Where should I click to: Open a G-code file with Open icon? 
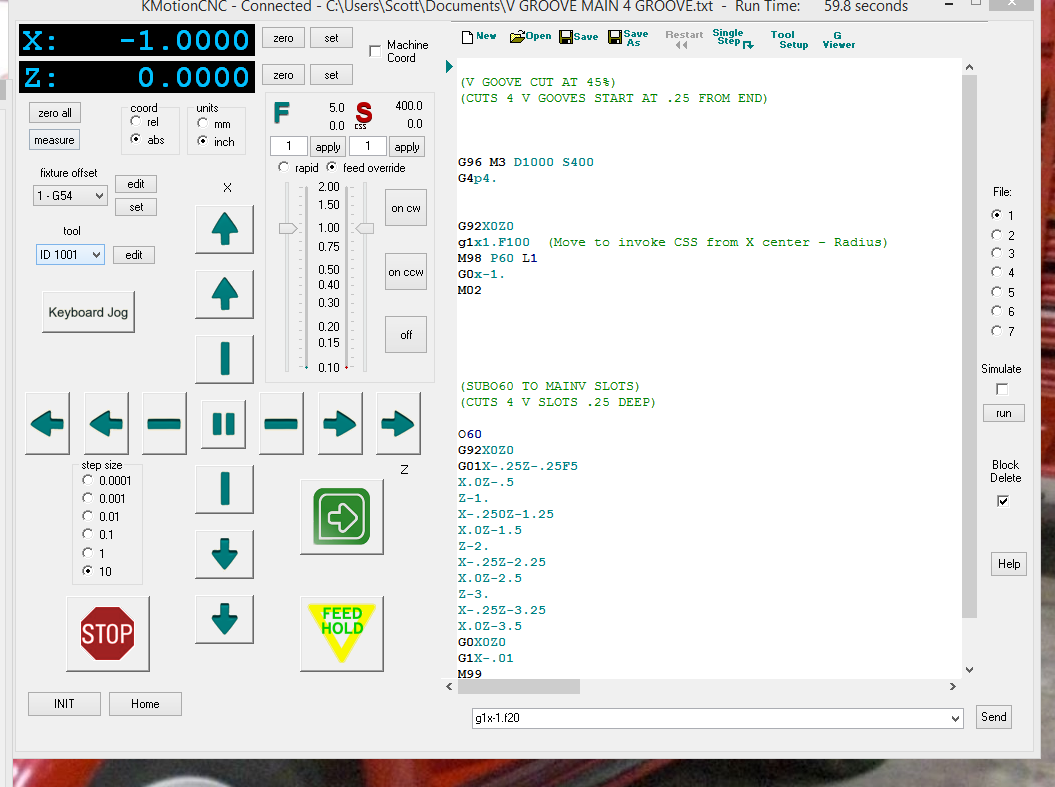[x=531, y=37]
